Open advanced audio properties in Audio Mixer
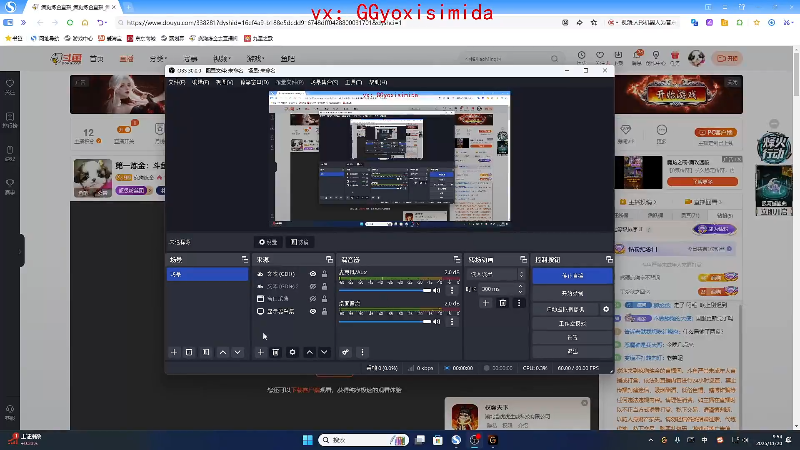 pos(345,352)
